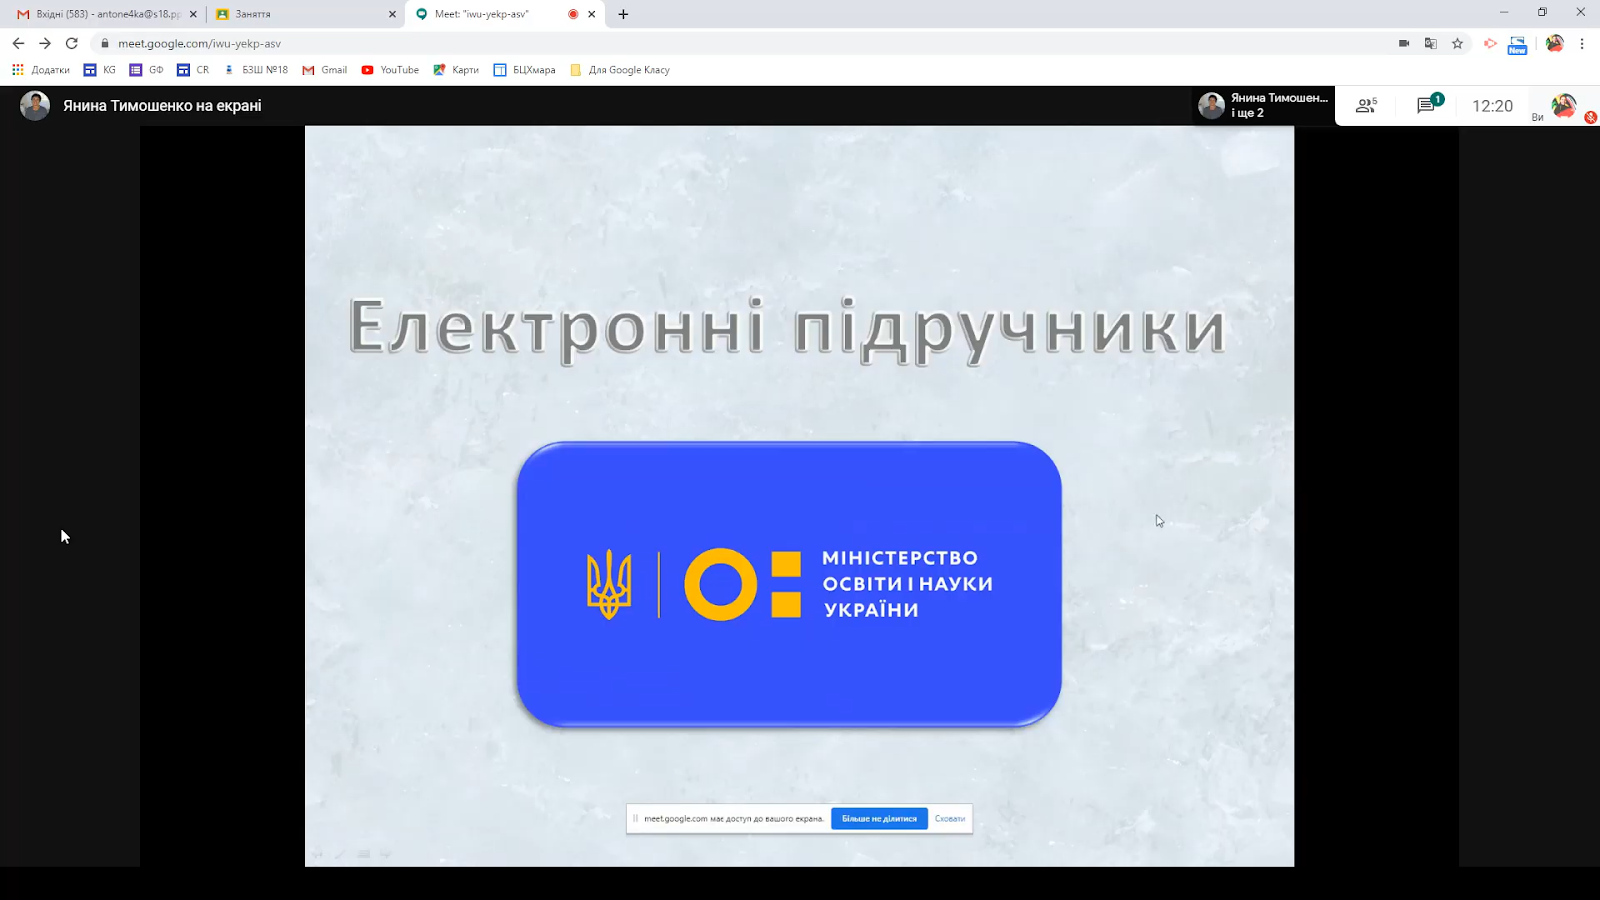
Task: Close the Meet iwu-yekp-asv tab
Action: (x=592, y=14)
